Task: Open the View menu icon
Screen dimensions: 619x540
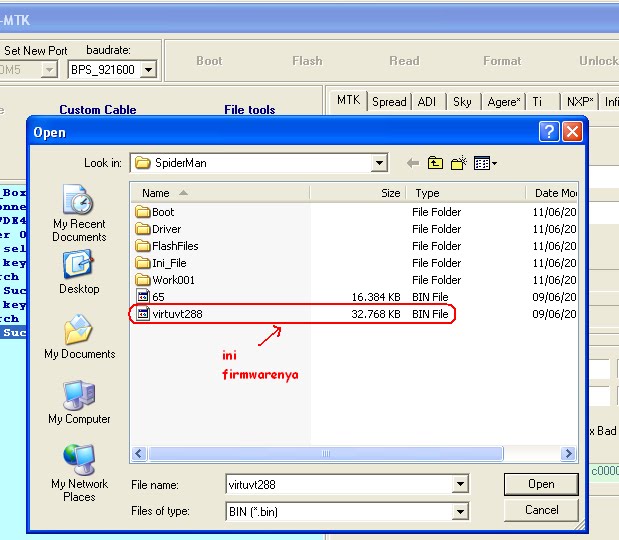Action: coord(485,163)
